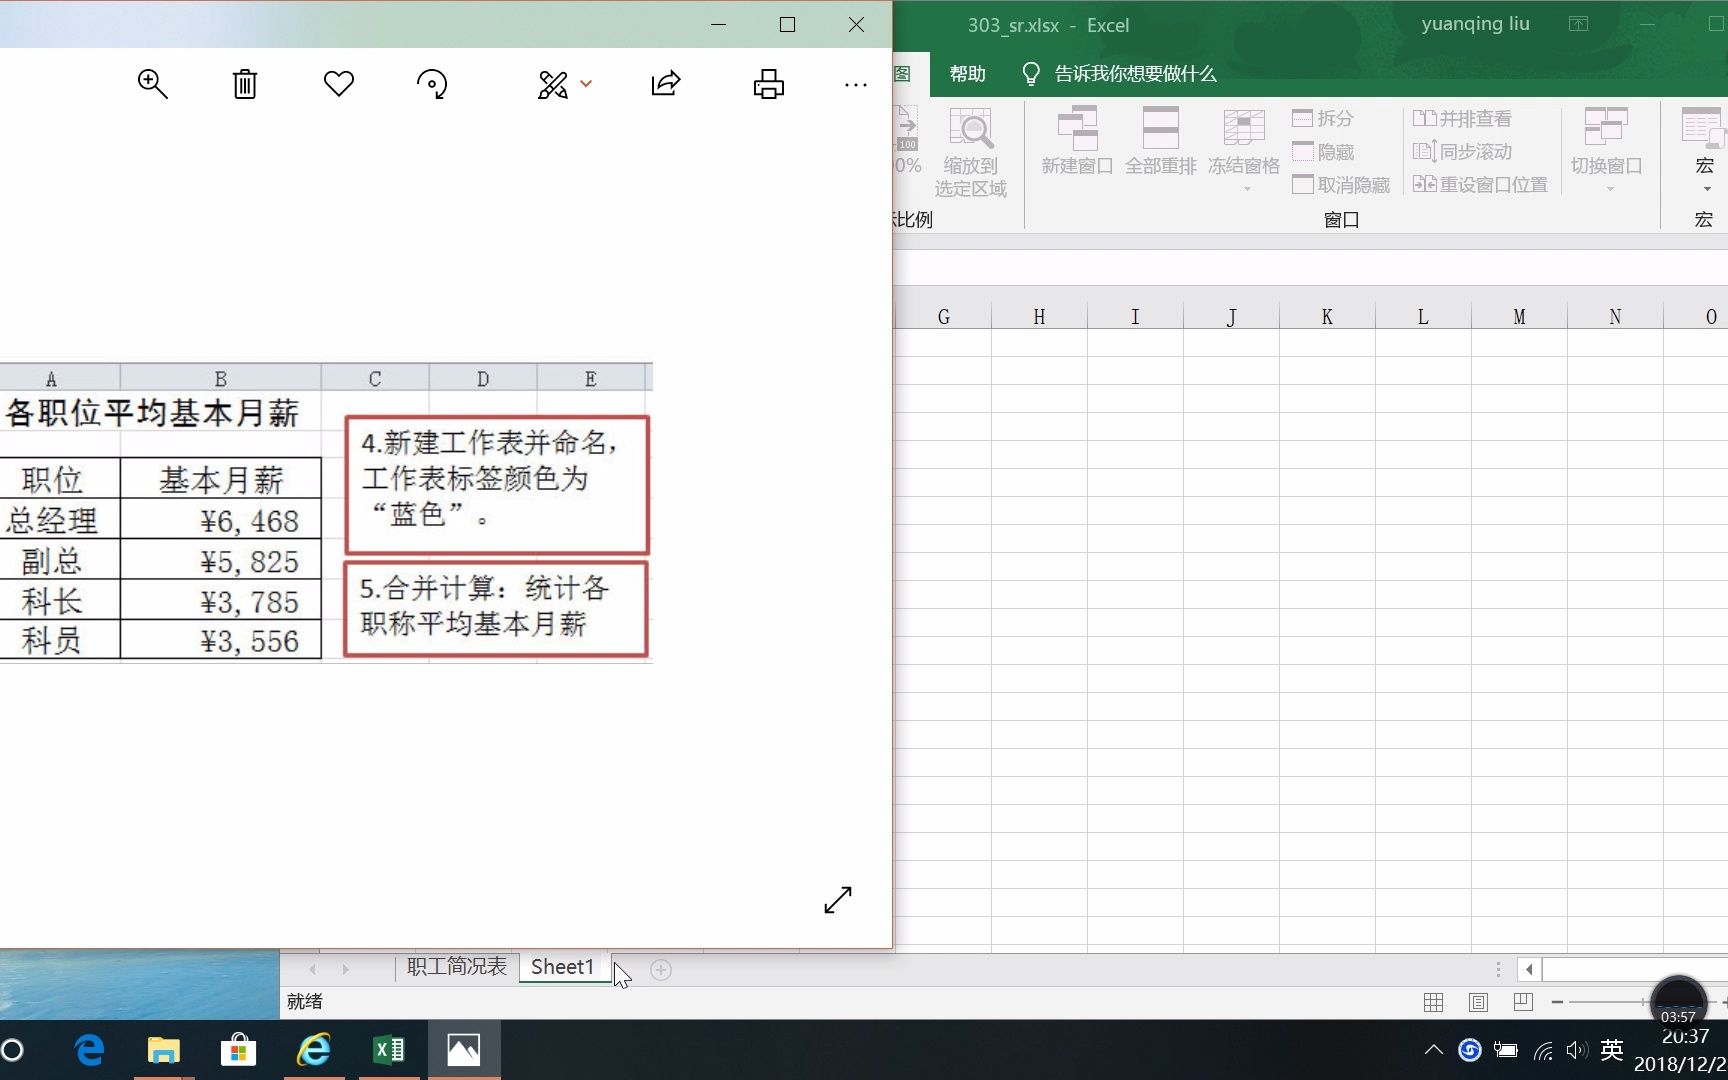Select the 职工简况表 sheet tab
The width and height of the screenshot is (1728, 1080).
(456, 966)
